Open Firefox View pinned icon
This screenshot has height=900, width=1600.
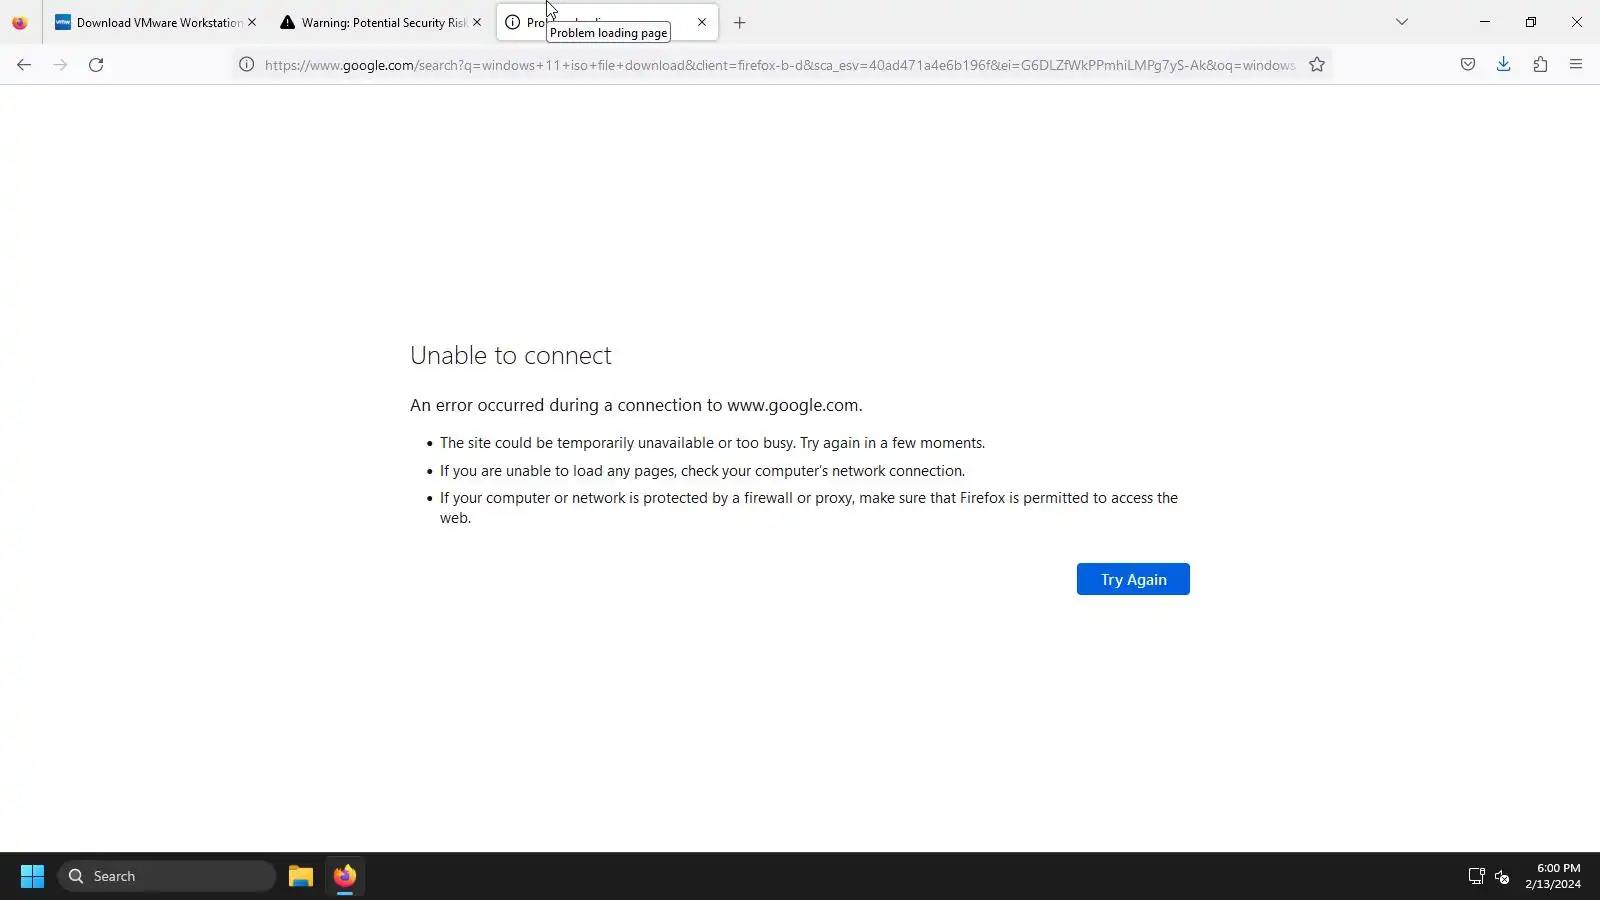(20, 22)
